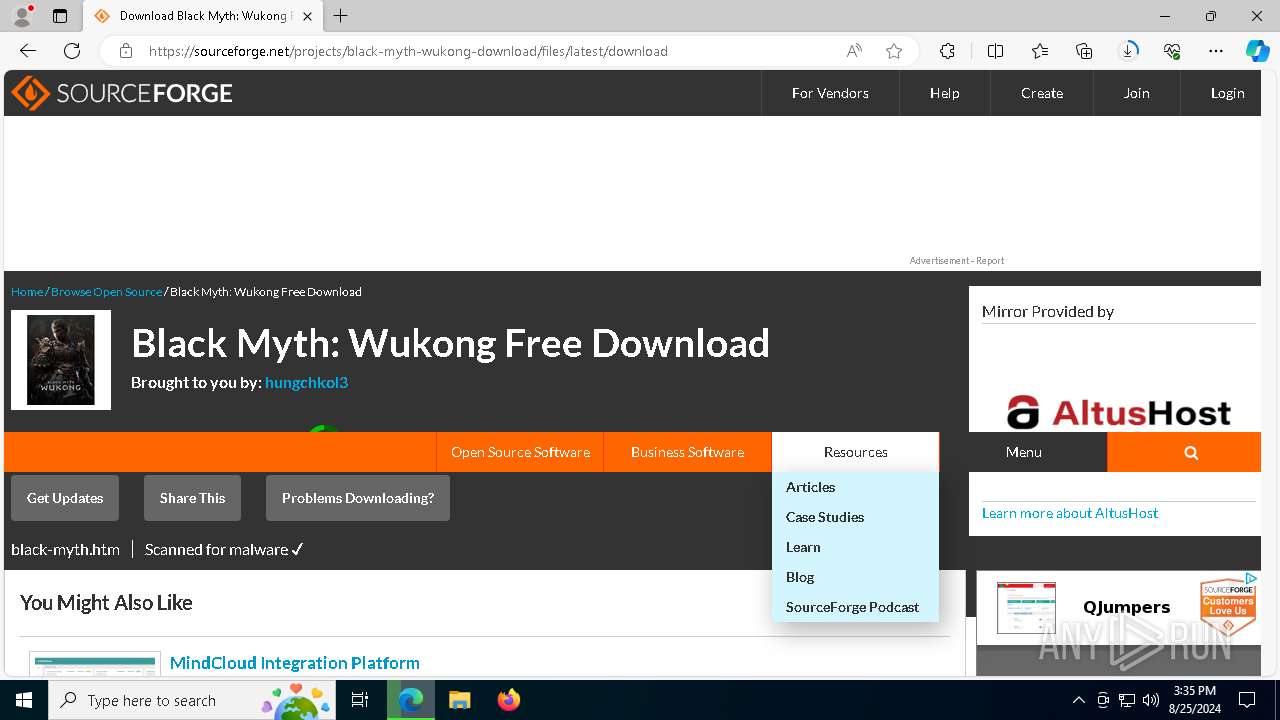This screenshot has height=720, width=1280.
Task: Close the Black Myth Wukong tab
Action: point(307,16)
